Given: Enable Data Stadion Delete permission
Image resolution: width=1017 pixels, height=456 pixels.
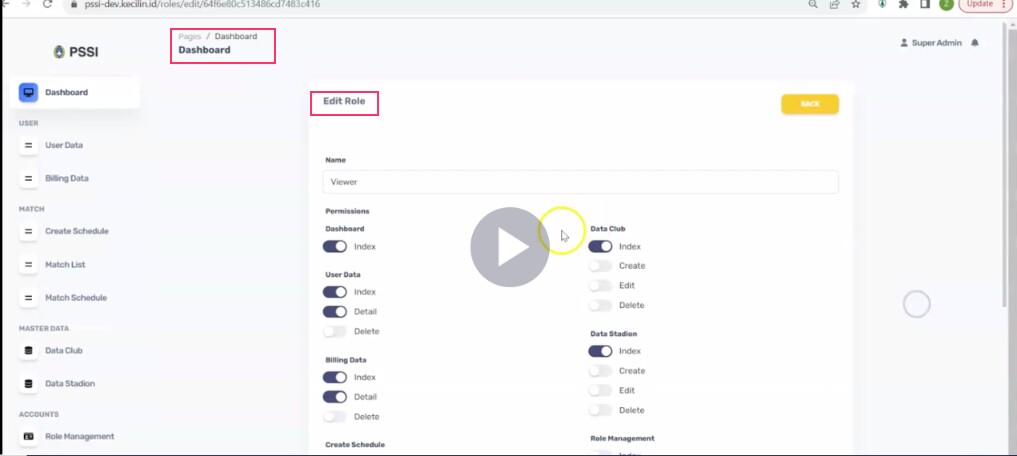Looking at the screenshot, I should 600,410.
